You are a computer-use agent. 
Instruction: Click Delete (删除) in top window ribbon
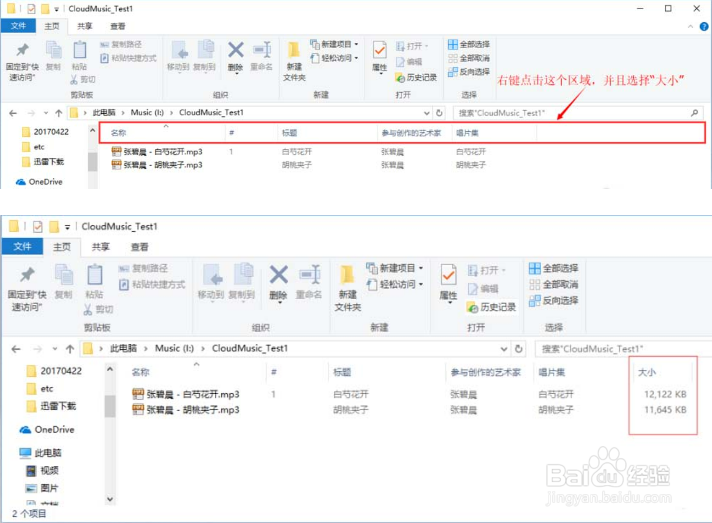(235, 56)
